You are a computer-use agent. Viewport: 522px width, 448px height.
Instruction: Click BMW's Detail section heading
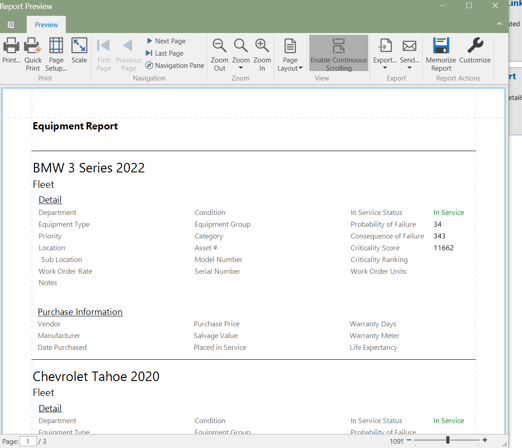point(50,200)
